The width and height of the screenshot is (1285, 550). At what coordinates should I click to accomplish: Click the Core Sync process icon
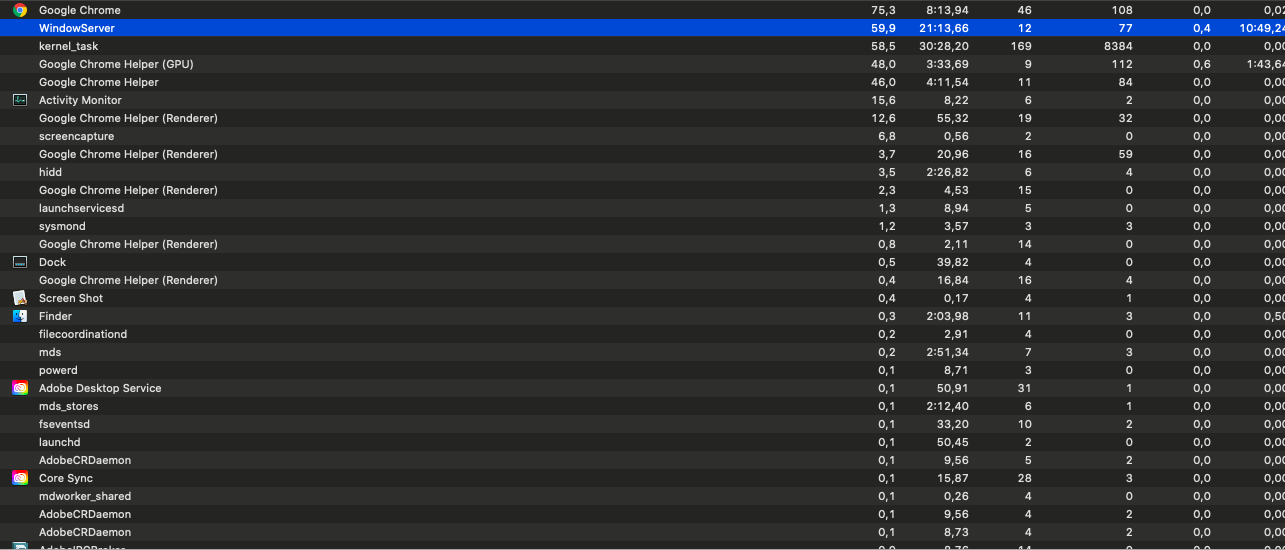point(20,478)
